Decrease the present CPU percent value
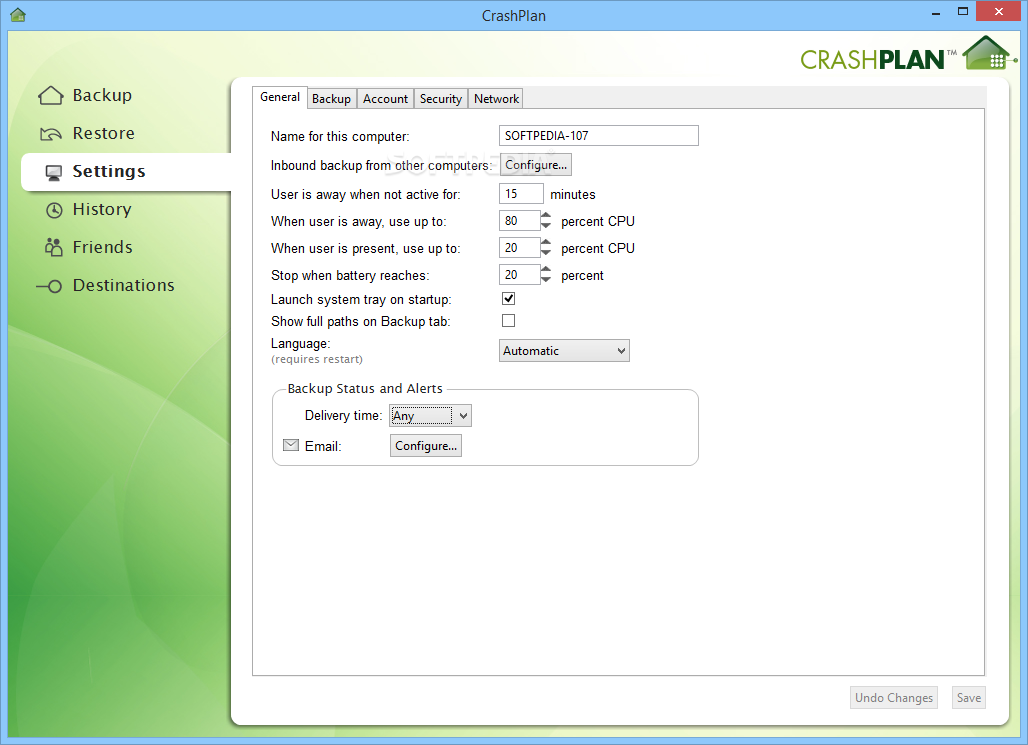Viewport: 1028px width, 745px height. (x=545, y=252)
